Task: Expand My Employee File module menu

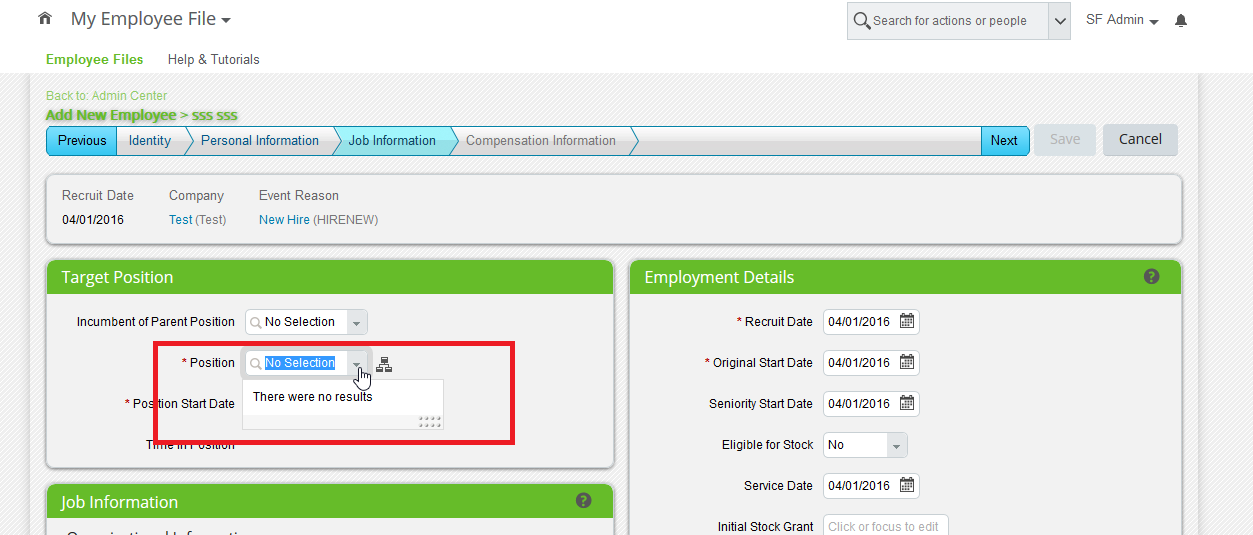Action: point(151,19)
